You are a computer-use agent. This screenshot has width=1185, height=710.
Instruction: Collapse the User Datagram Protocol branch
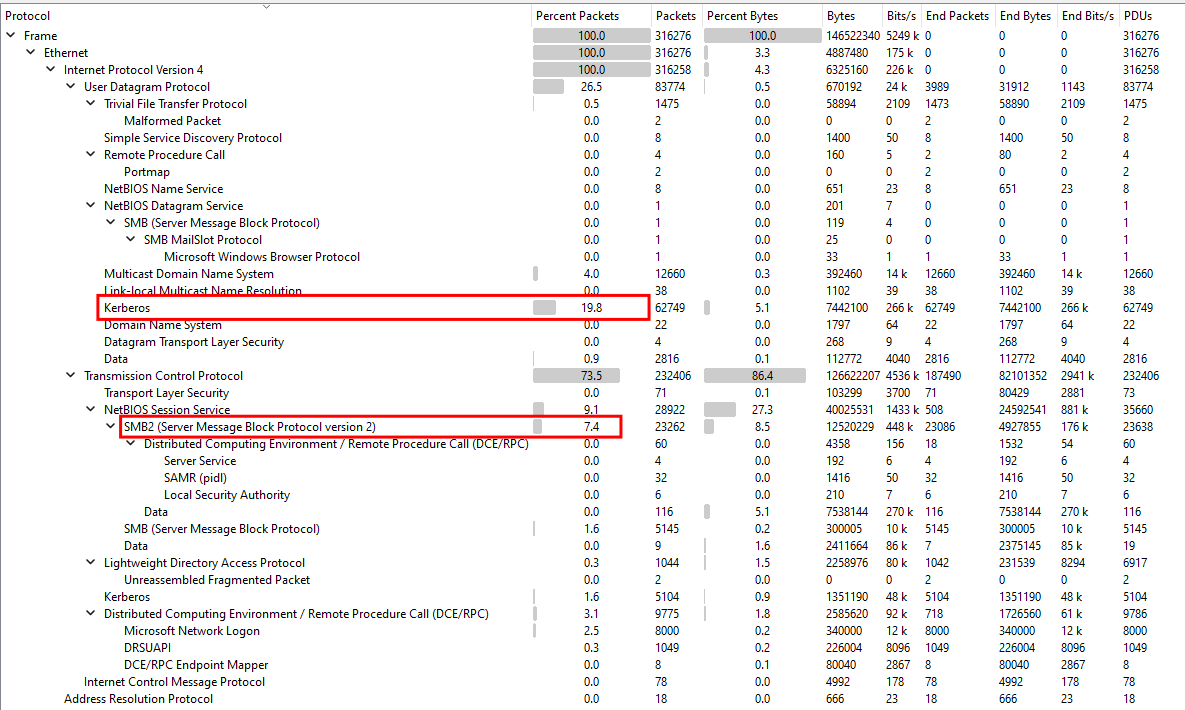click(71, 87)
